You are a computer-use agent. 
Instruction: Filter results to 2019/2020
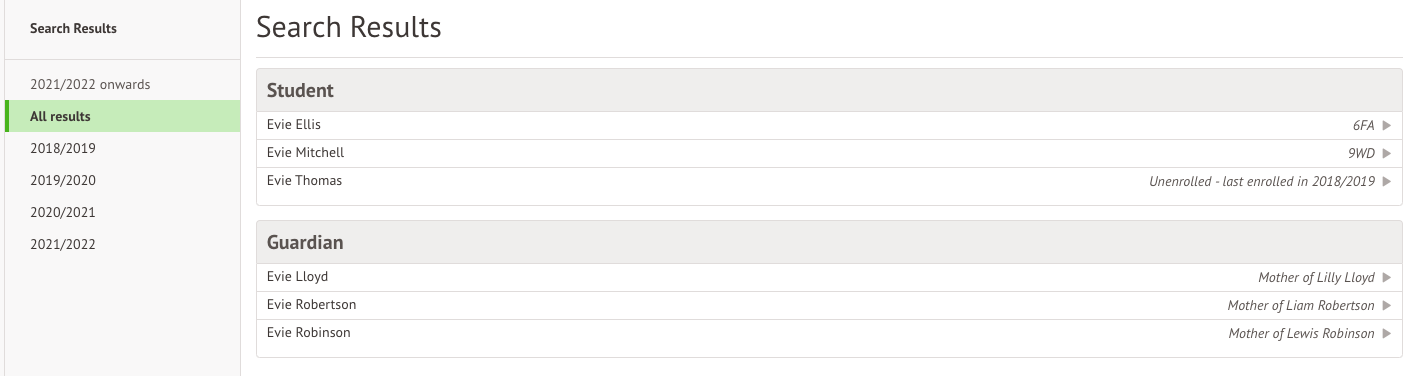point(122,180)
